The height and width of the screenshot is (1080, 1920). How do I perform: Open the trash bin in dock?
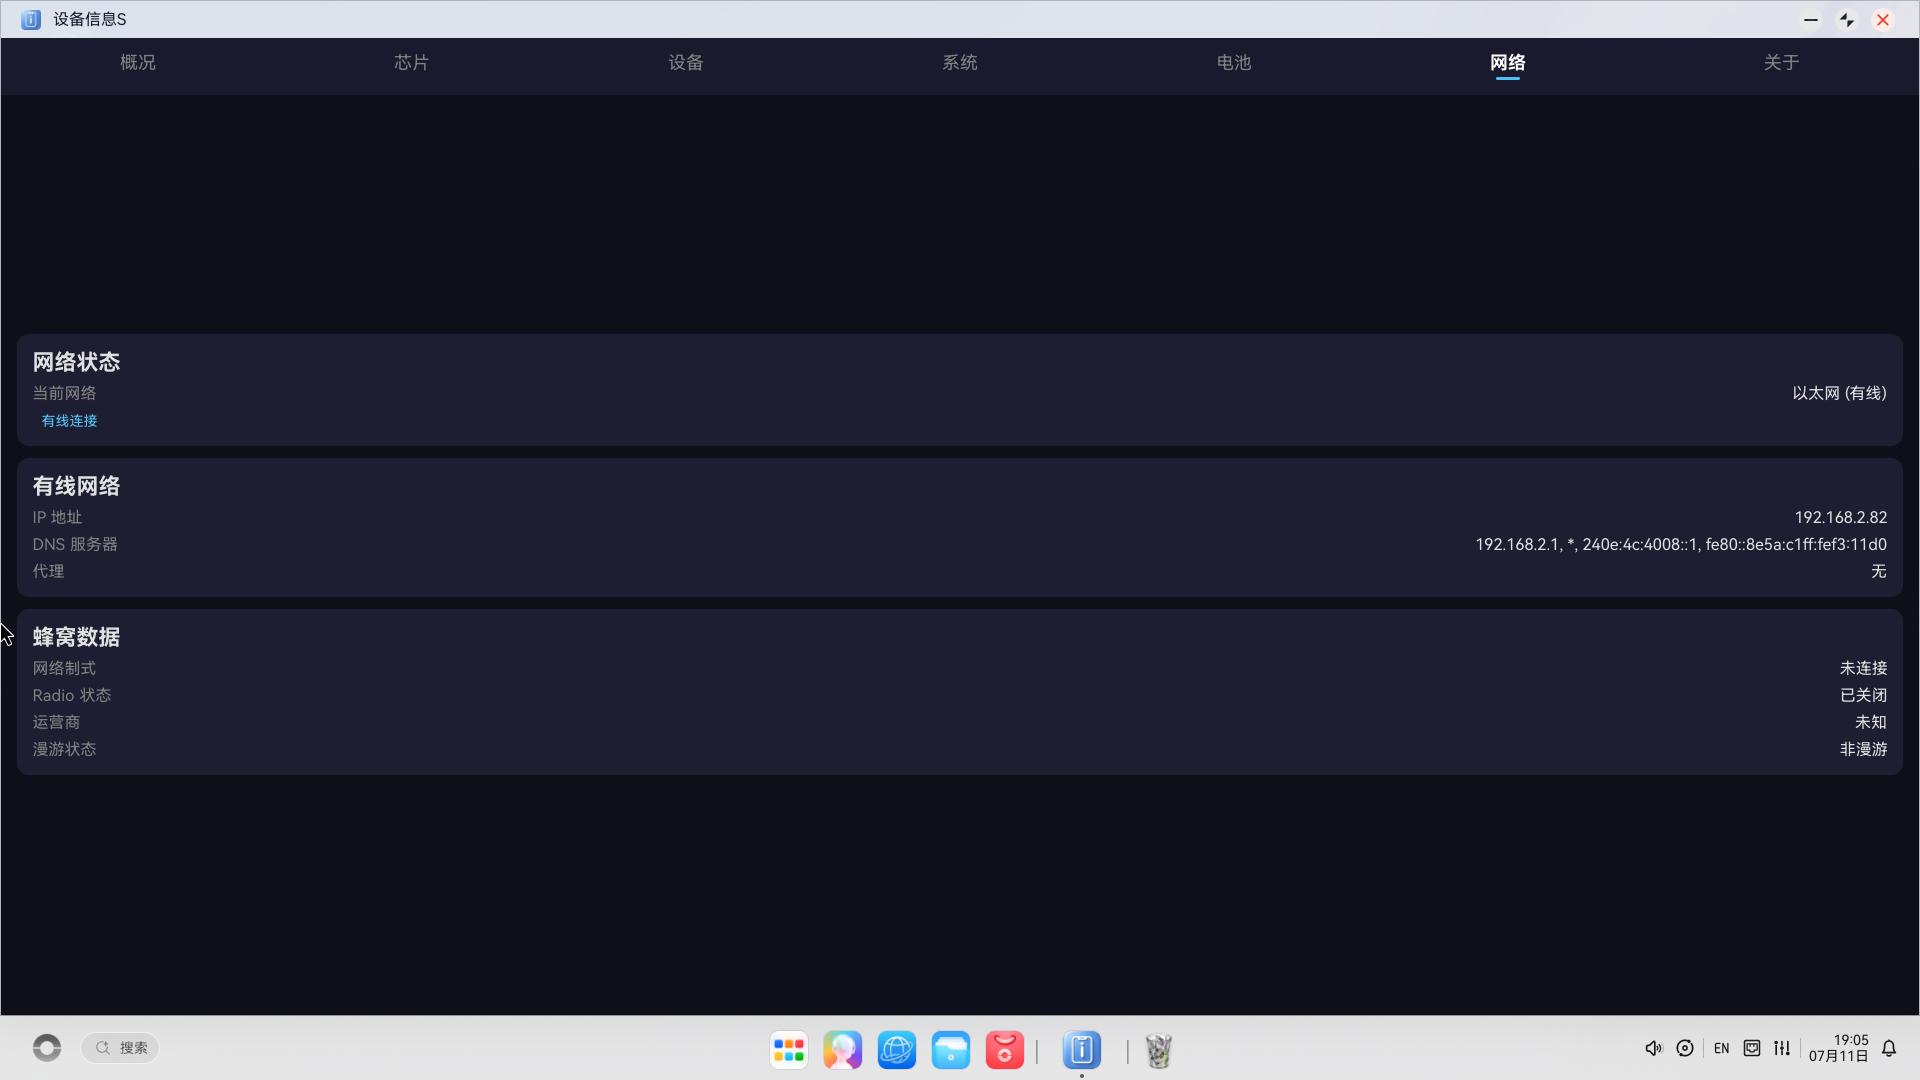click(1159, 1050)
